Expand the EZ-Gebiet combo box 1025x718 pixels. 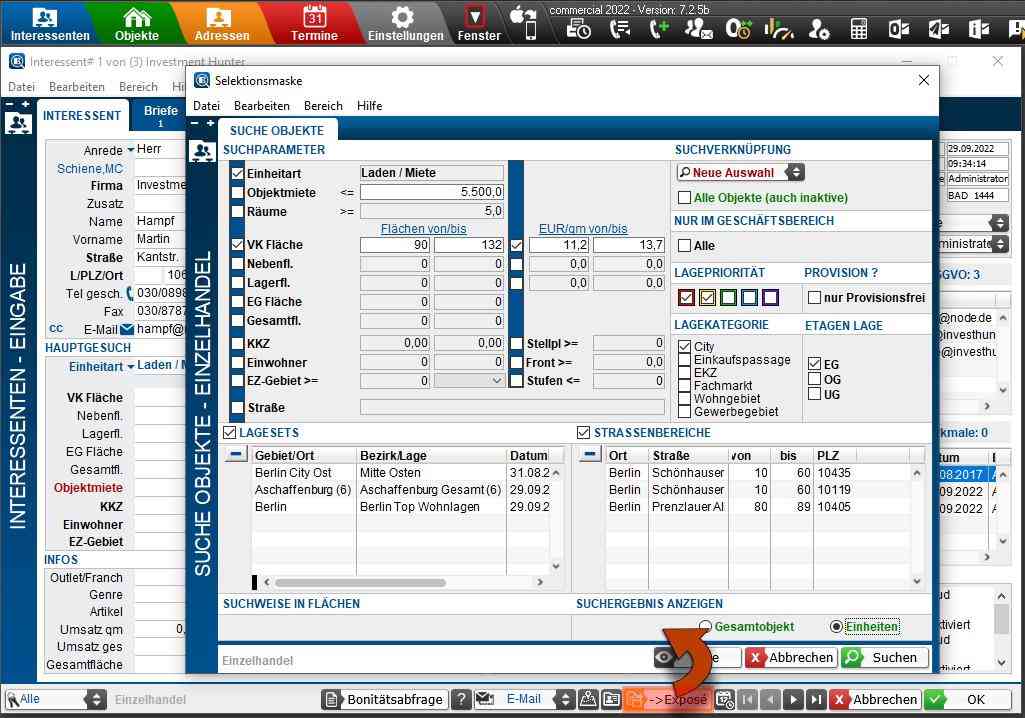497,381
